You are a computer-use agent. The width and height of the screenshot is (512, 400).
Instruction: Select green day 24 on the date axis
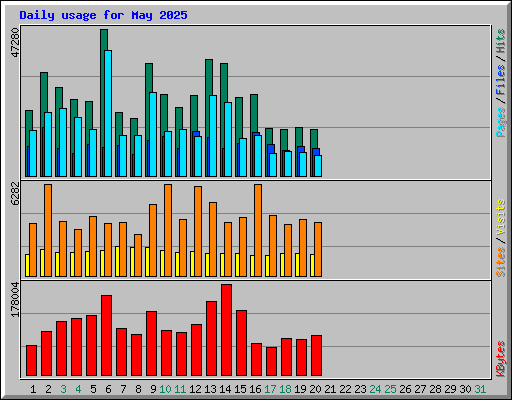(375, 389)
